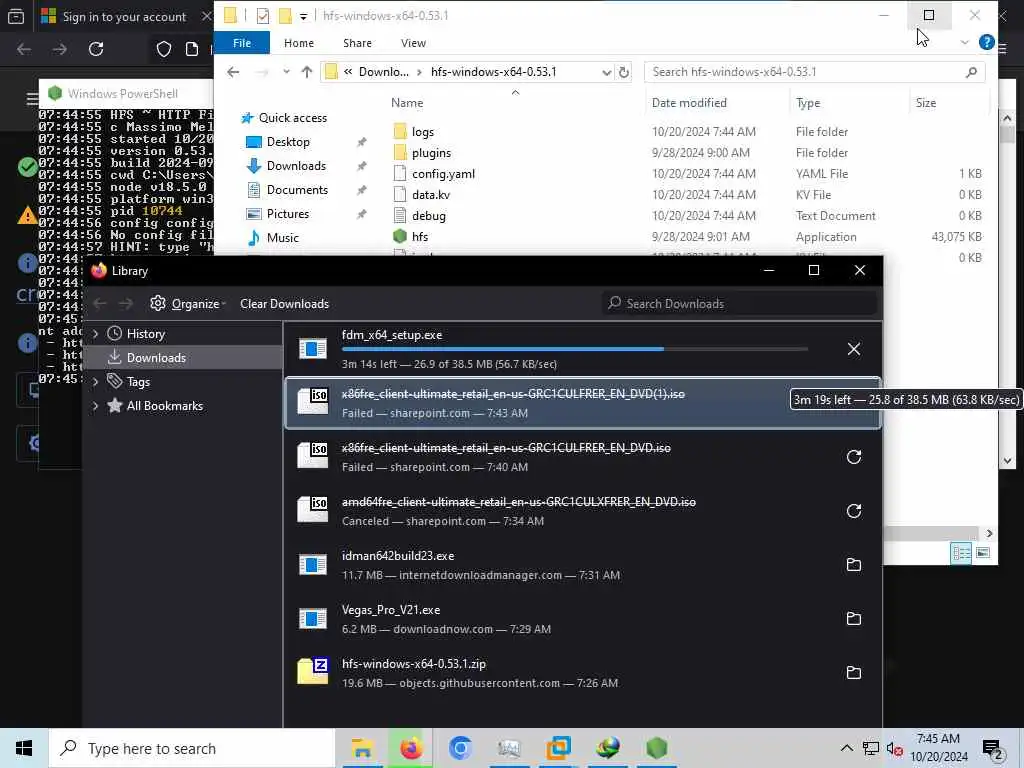Viewport: 1024px width, 768px height.
Task: Click the fdm_x64_setup.exe download progress bar
Action: point(575,349)
